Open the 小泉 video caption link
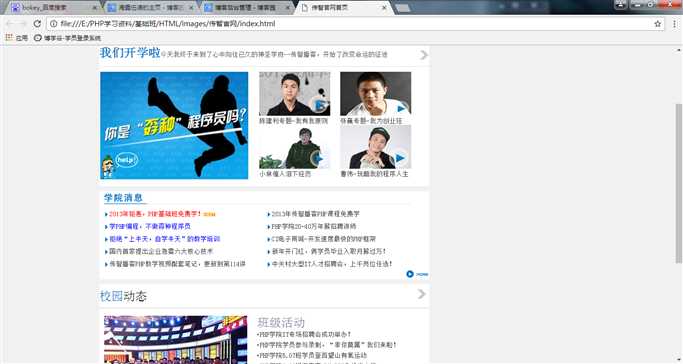The image size is (683, 364). pos(285,174)
